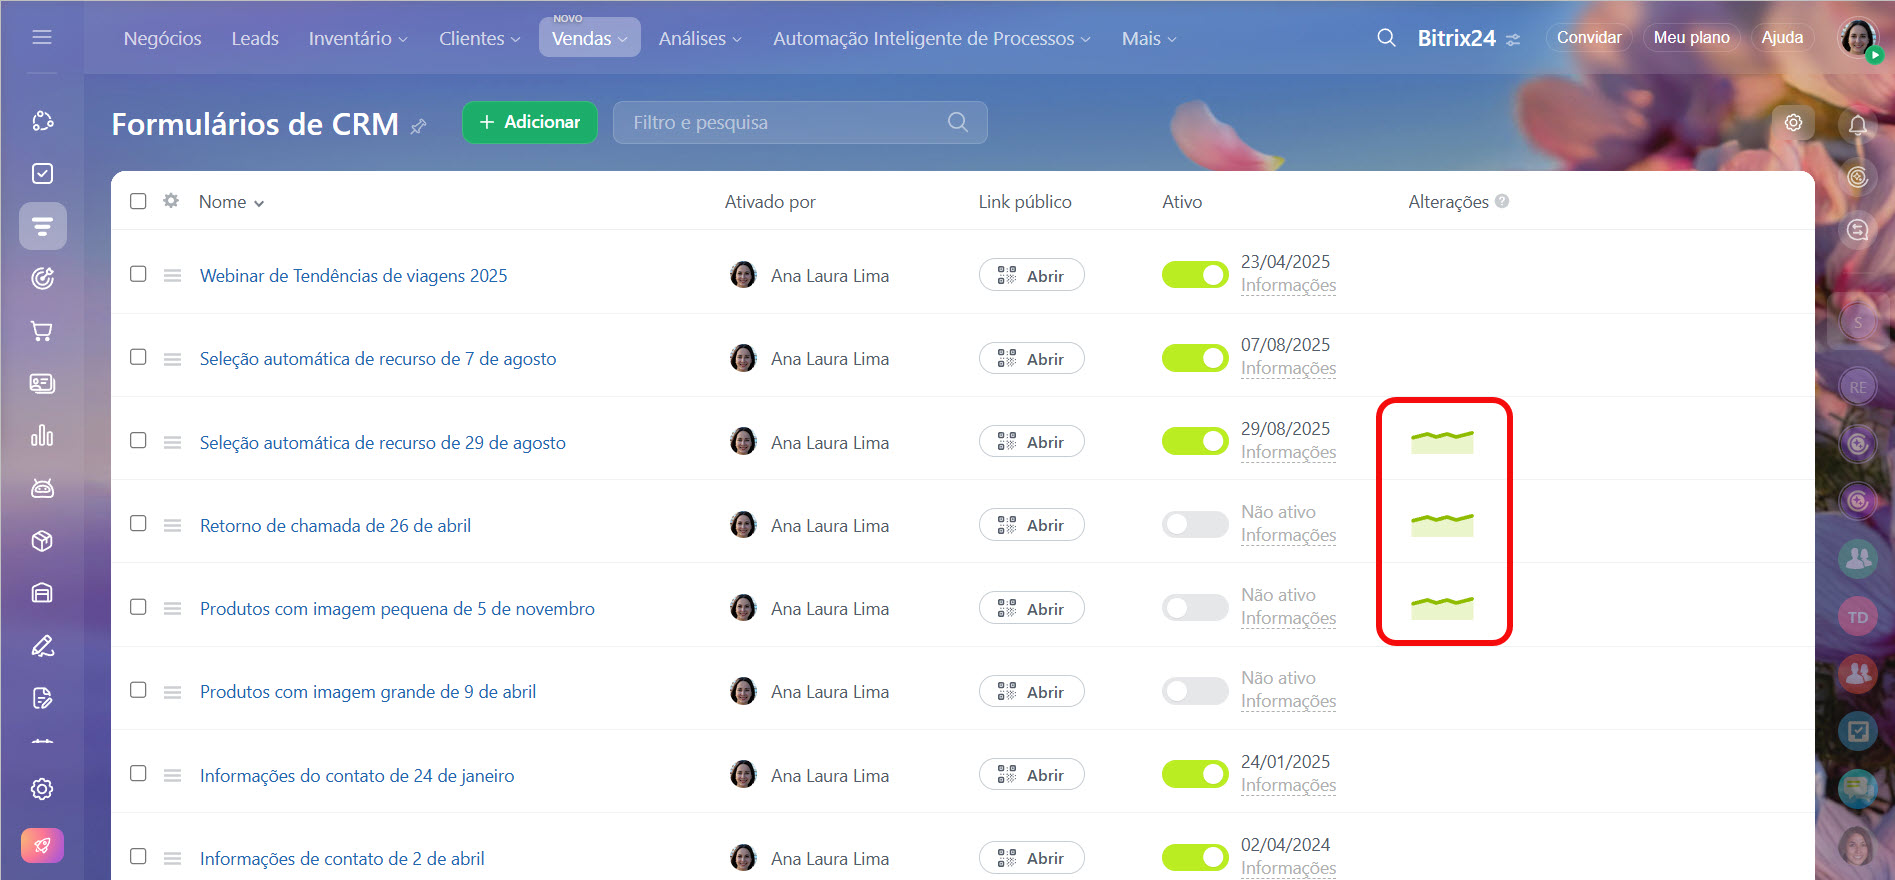The width and height of the screenshot is (1895, 880).
Task: Open page settings gear next to the bell
Action: (x=1793, y=122)
